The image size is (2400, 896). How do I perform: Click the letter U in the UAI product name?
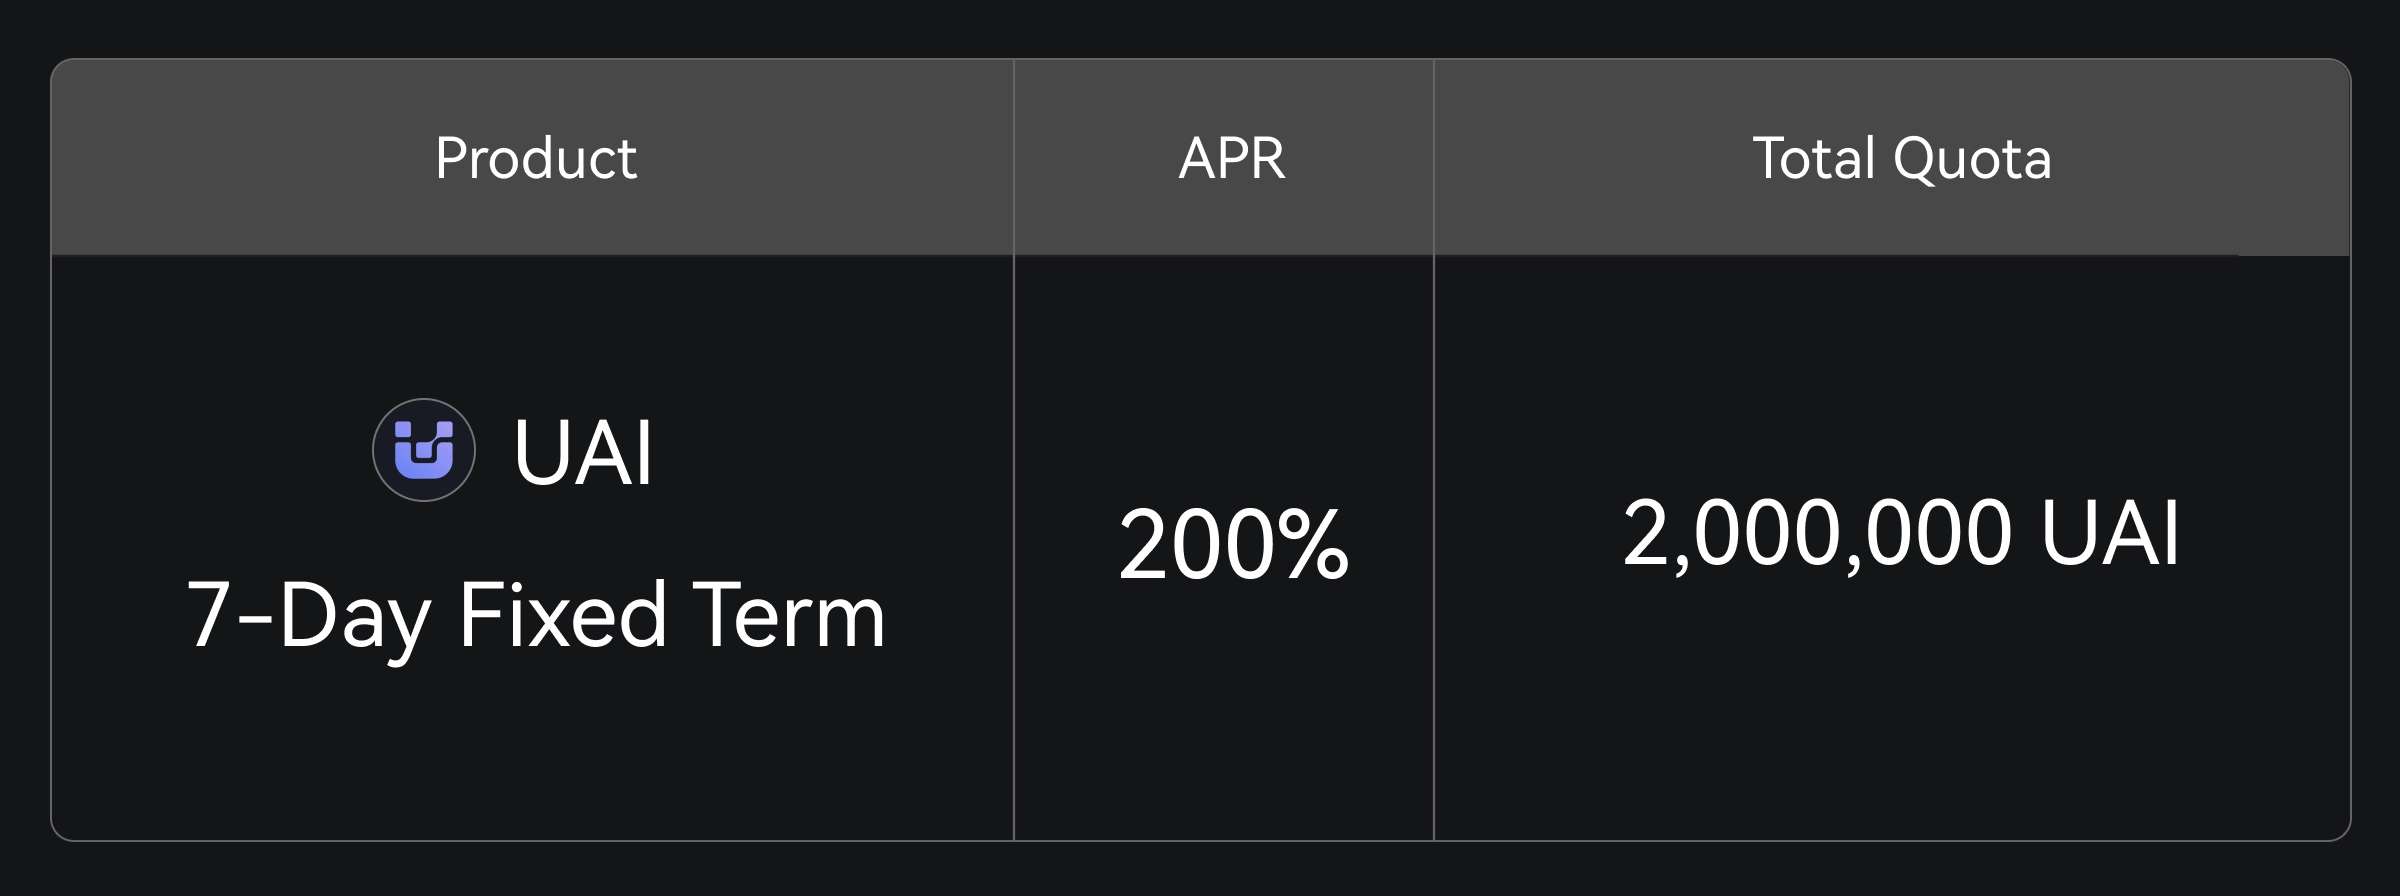(542, 452)
